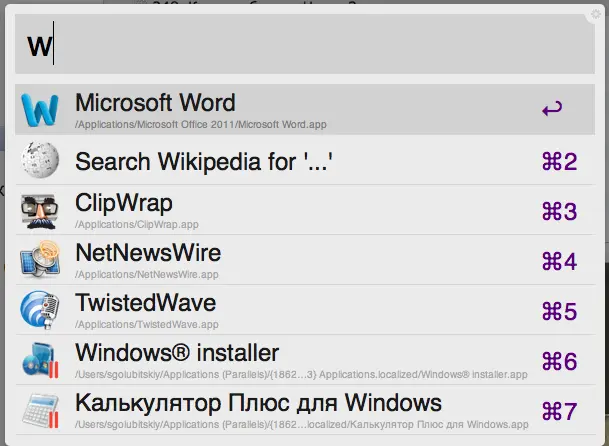The height and width of the screenshot is (446, 609).
Task: Click the TwistedWave microphone icon
Action: pyautogui.click(x=41, y=310)
